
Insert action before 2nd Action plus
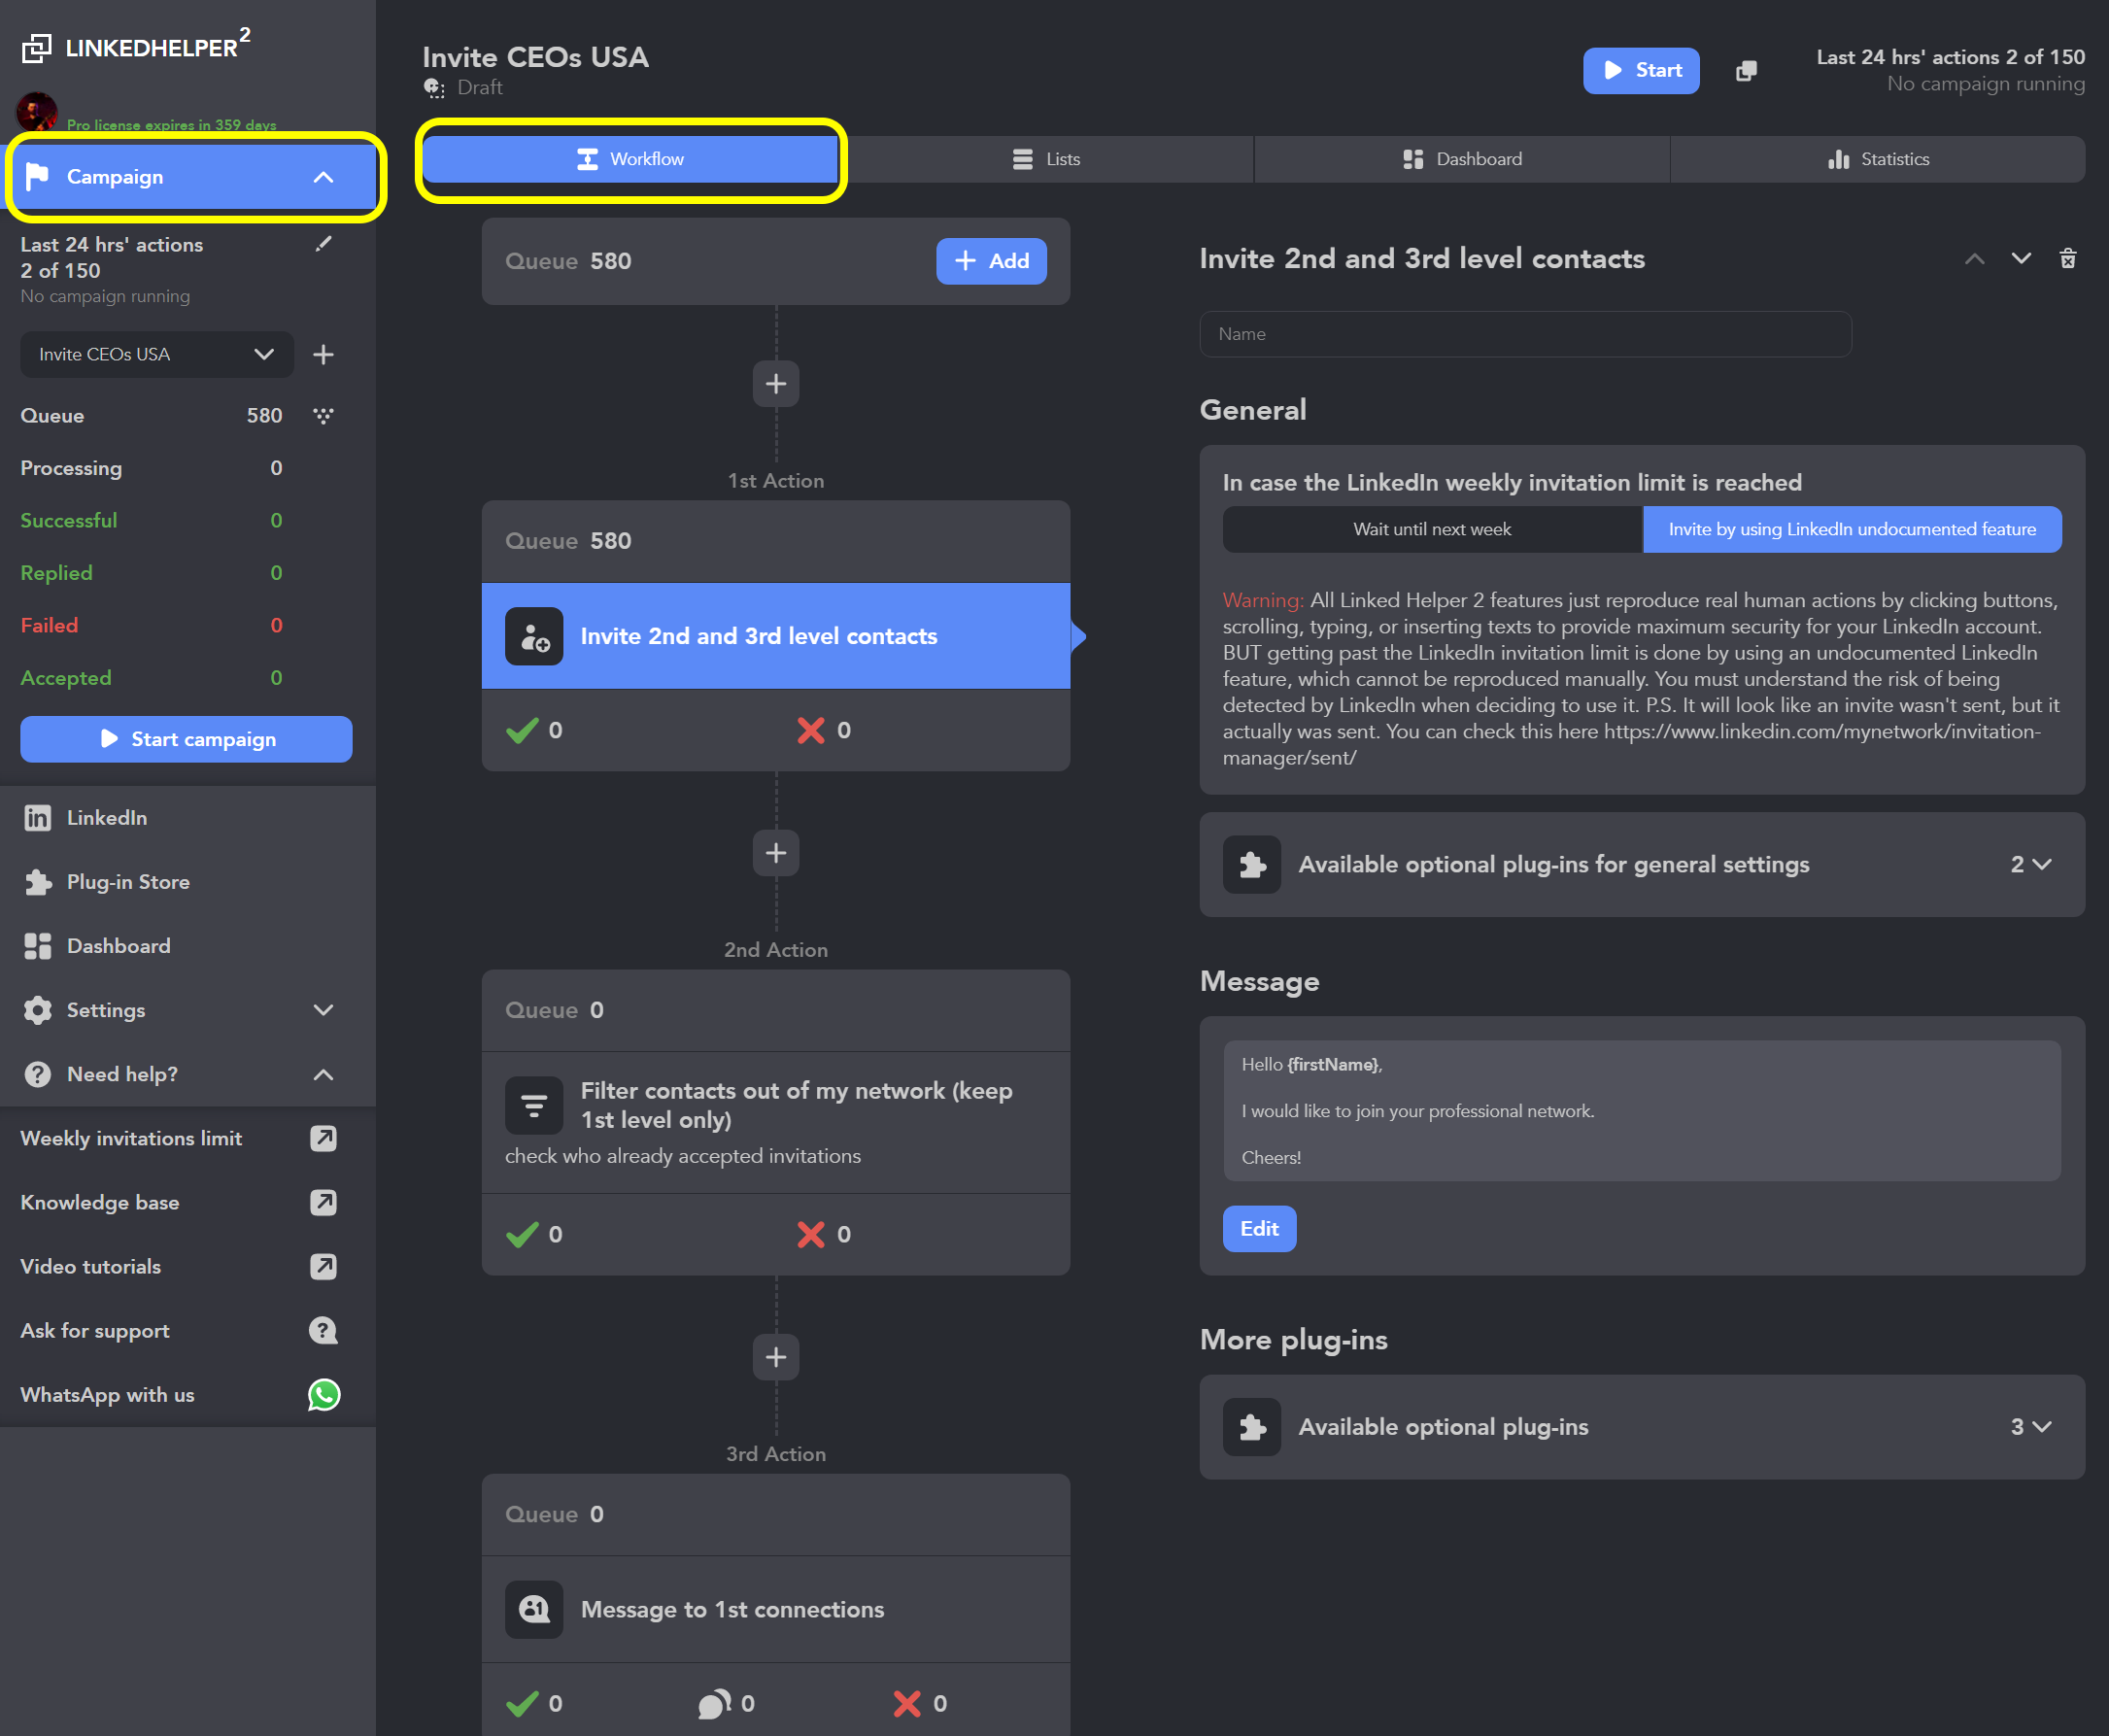[x=776, y=853]
